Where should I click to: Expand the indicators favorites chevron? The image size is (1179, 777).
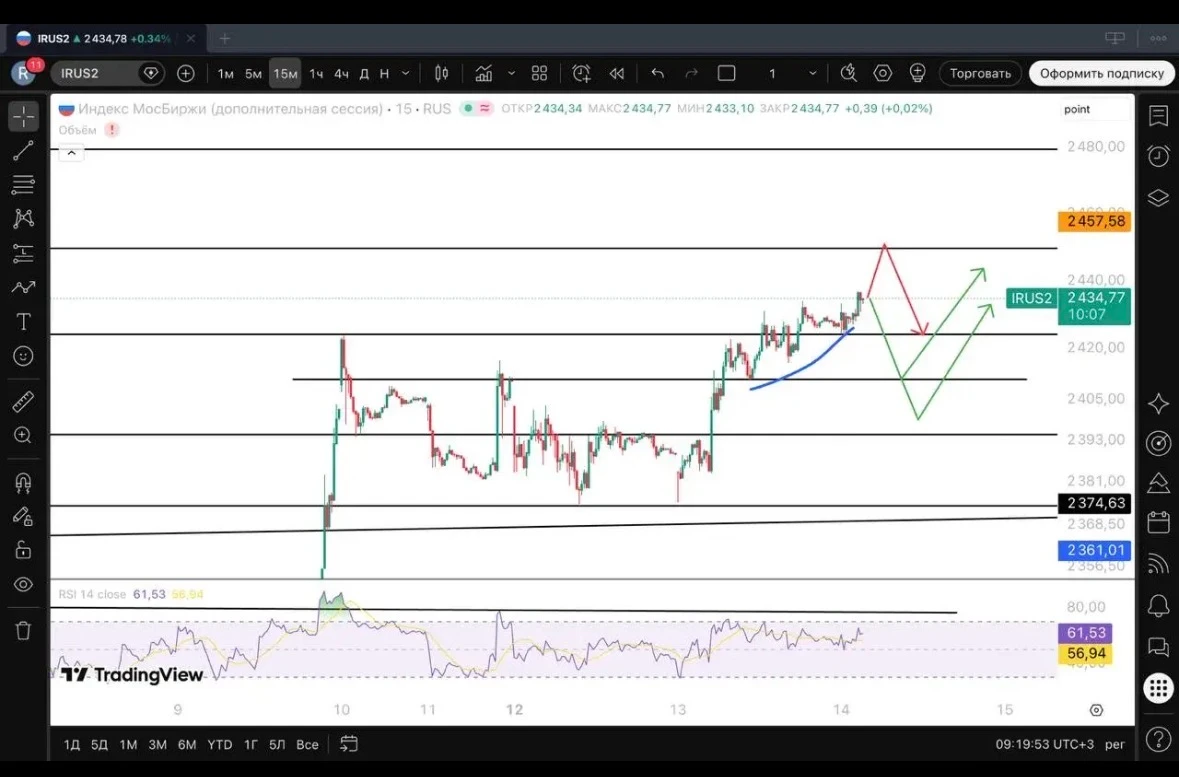coord(511,73)
